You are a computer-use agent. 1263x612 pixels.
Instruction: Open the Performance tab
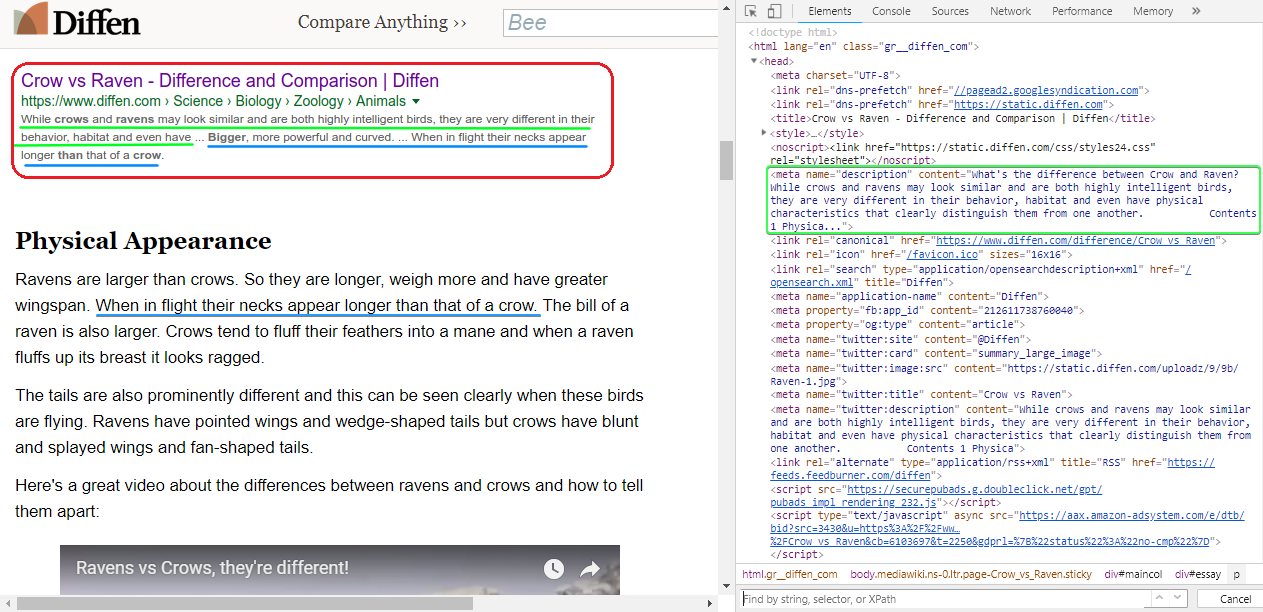click(1082, 11)
